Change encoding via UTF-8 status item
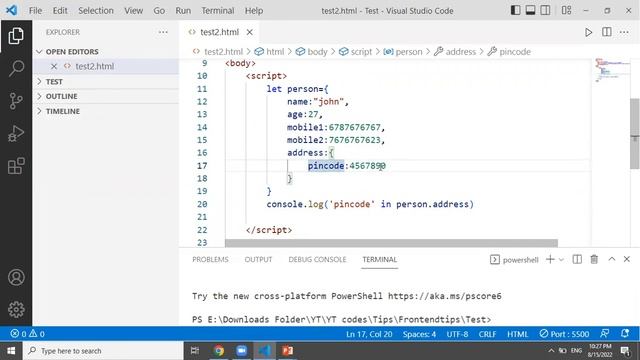 click(x=457, y=334)
